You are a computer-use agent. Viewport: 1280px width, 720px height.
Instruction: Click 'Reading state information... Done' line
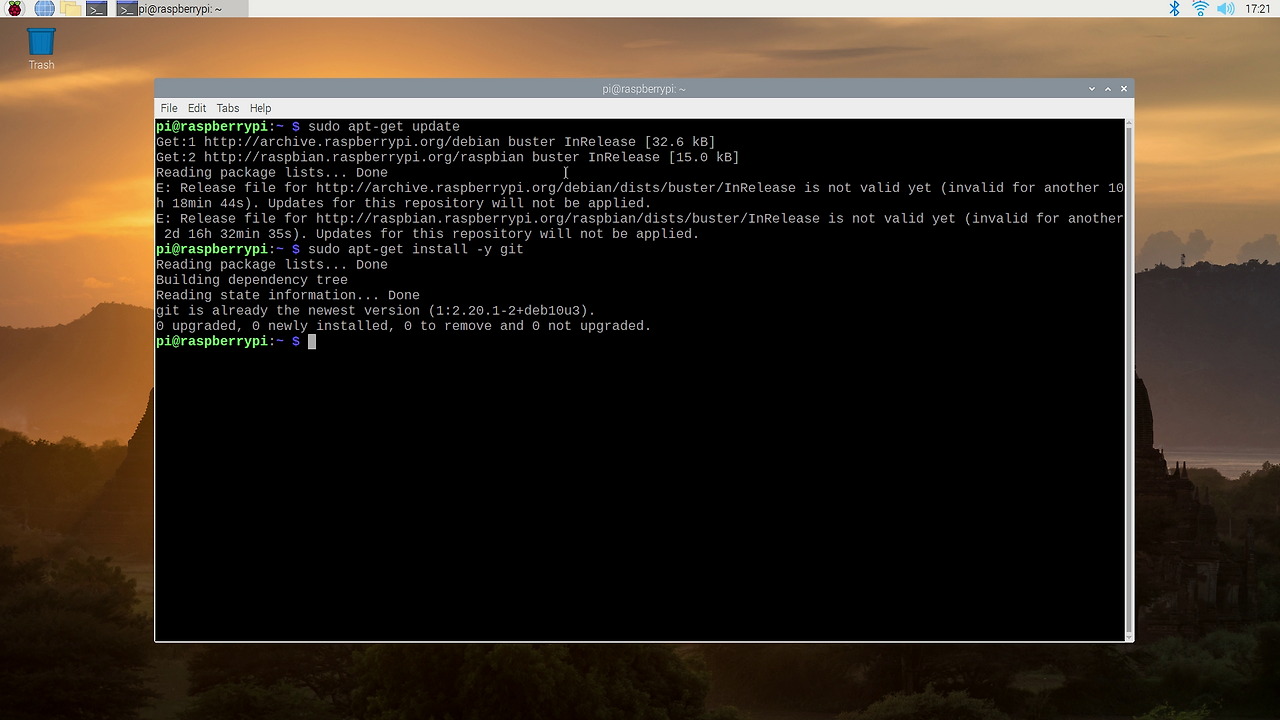[288, 295]
